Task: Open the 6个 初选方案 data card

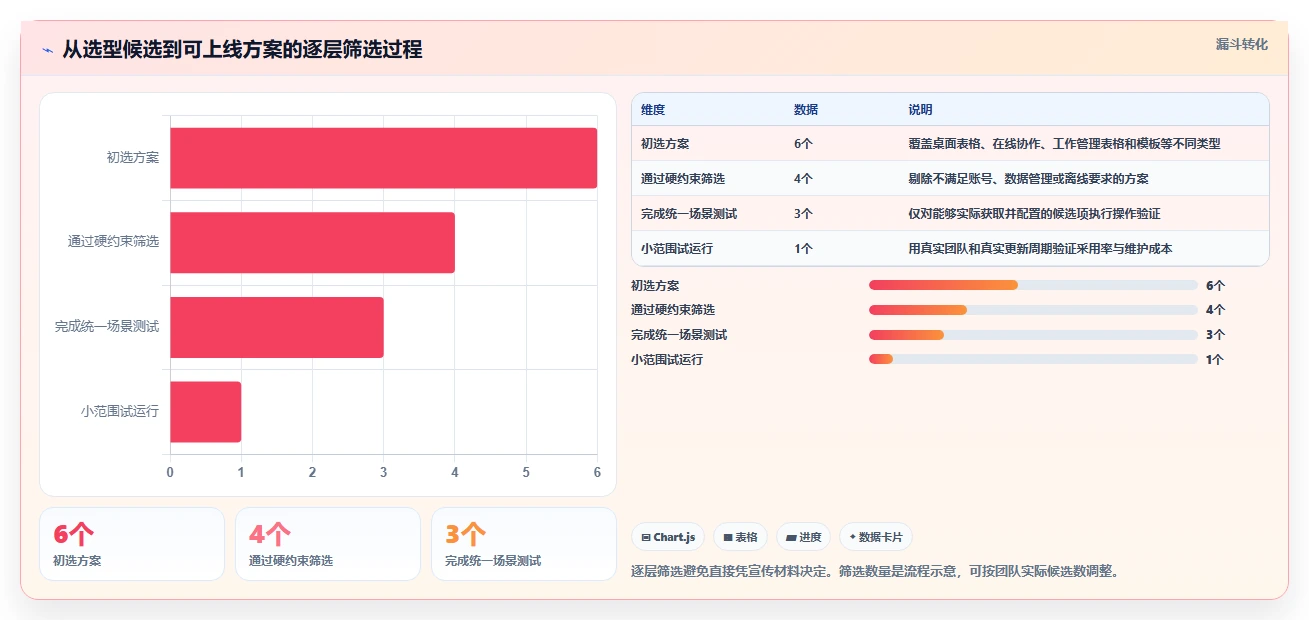Action: coord(132,544)
